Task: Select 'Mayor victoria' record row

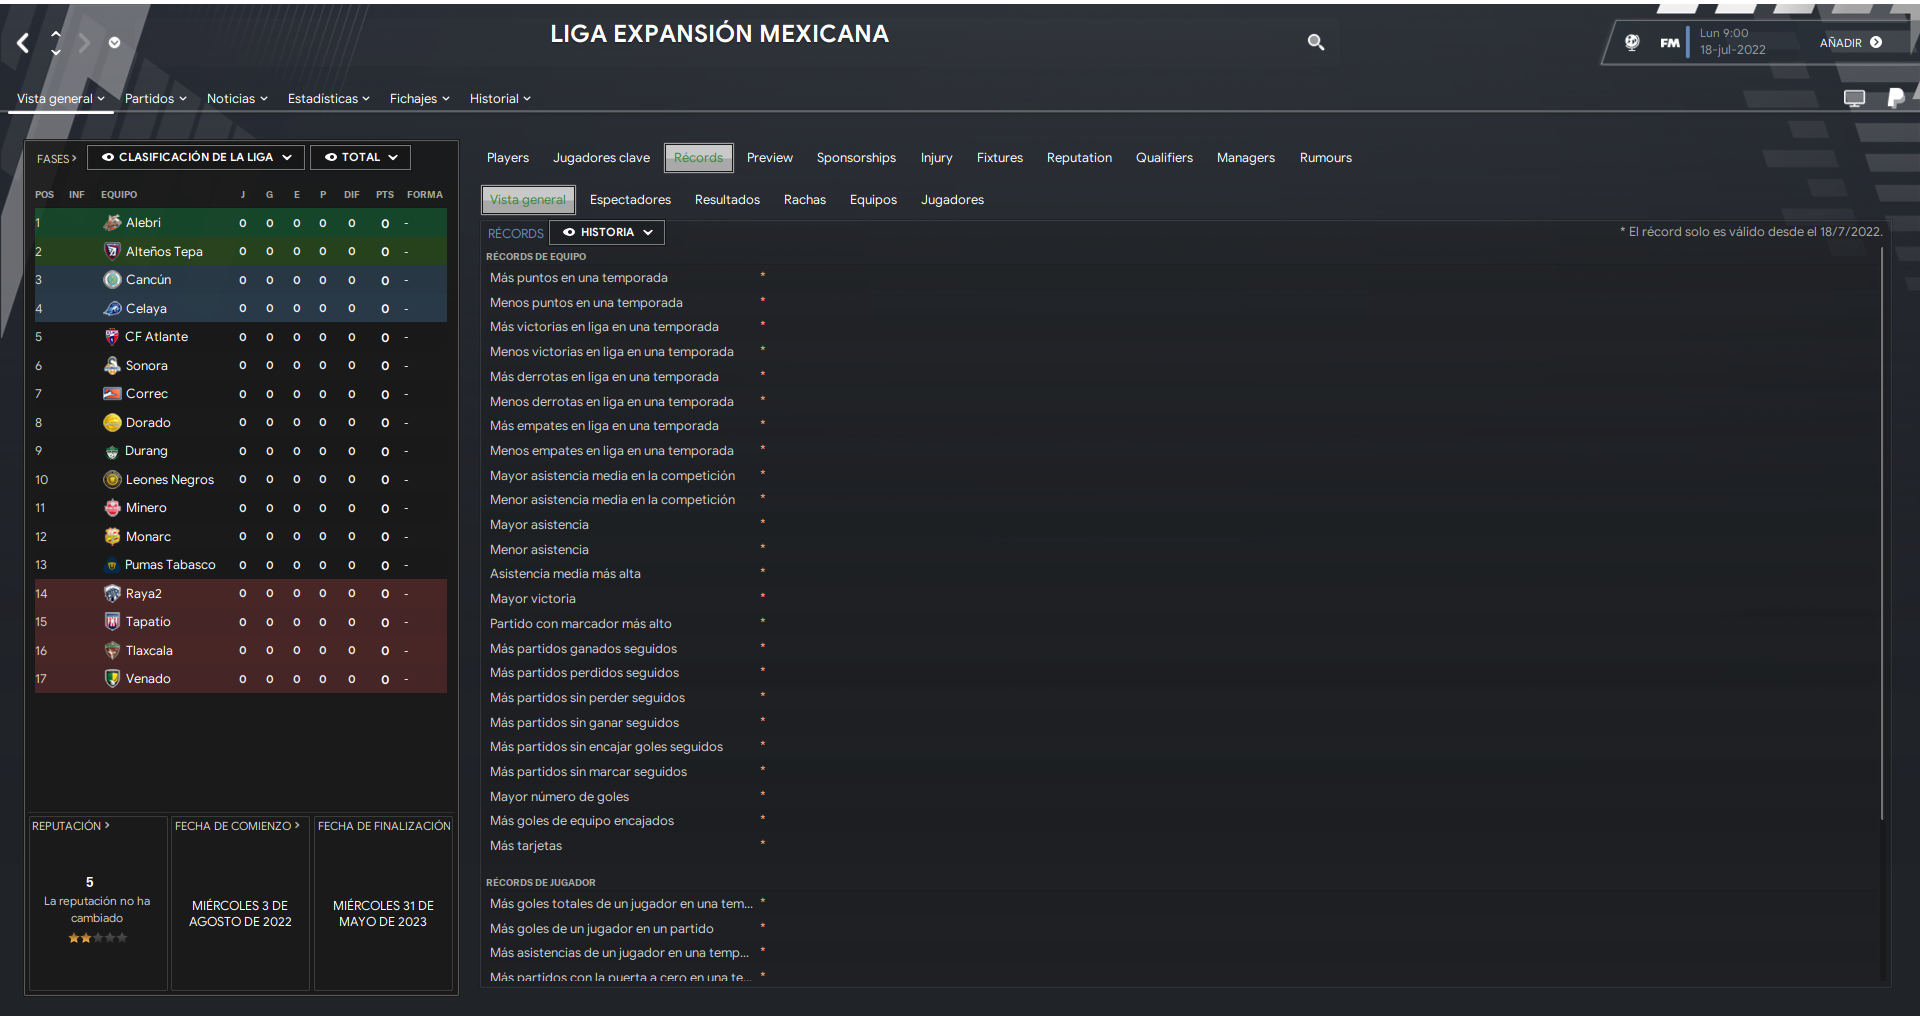Action: [x=533, y=599]
